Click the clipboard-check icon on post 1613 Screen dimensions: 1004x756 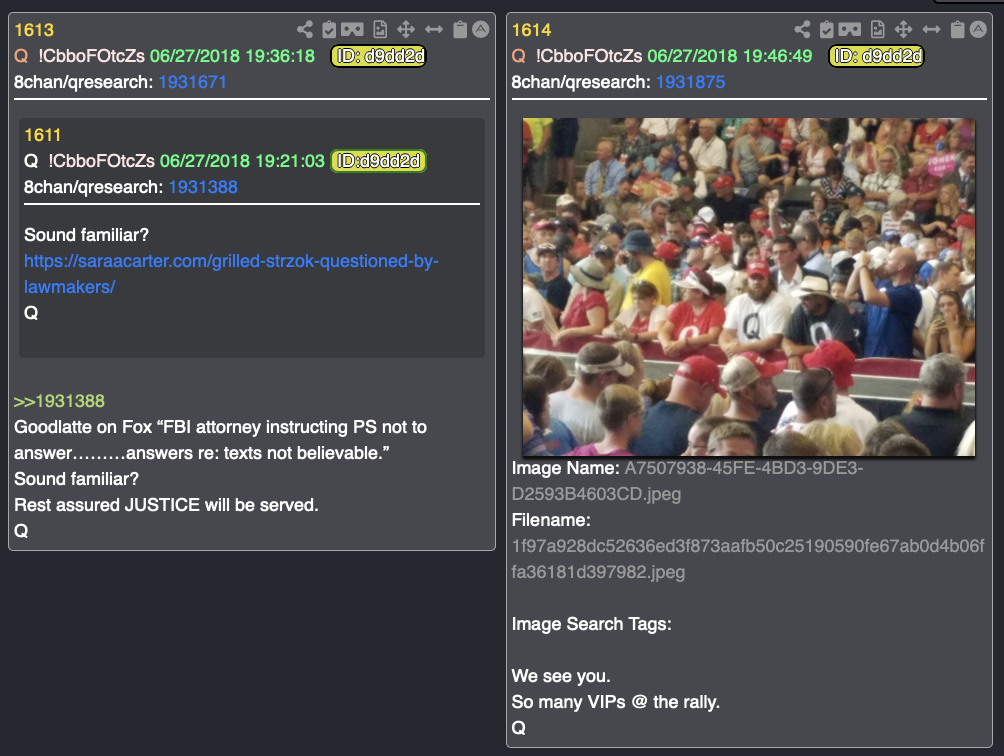tap(329, 29)
